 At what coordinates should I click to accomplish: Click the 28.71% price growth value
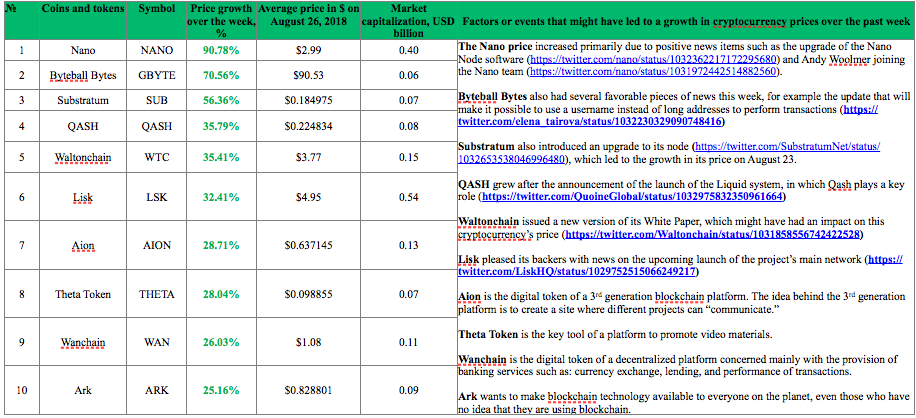[221, 245]
